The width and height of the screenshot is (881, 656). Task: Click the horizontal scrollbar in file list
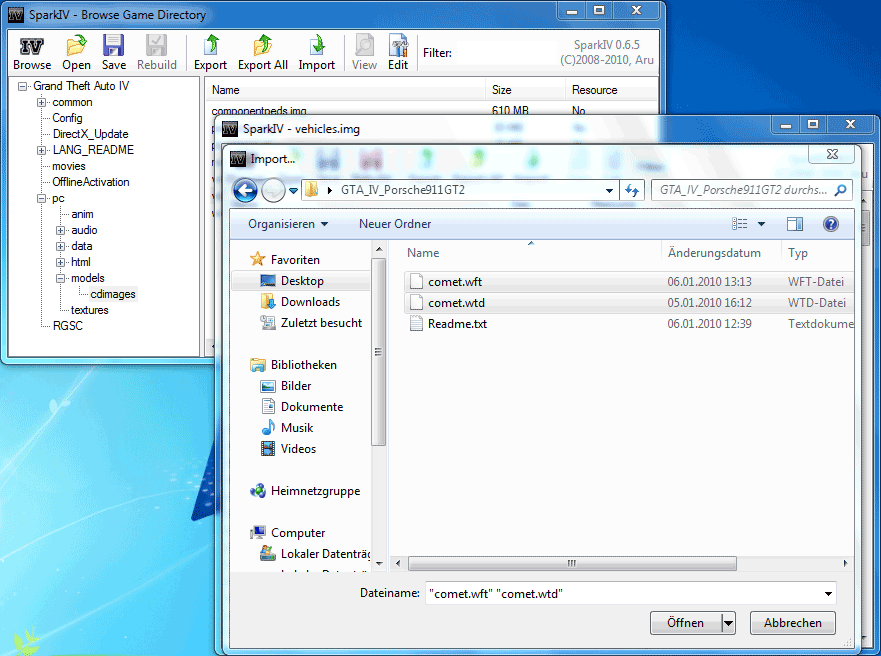pos(572,563)
